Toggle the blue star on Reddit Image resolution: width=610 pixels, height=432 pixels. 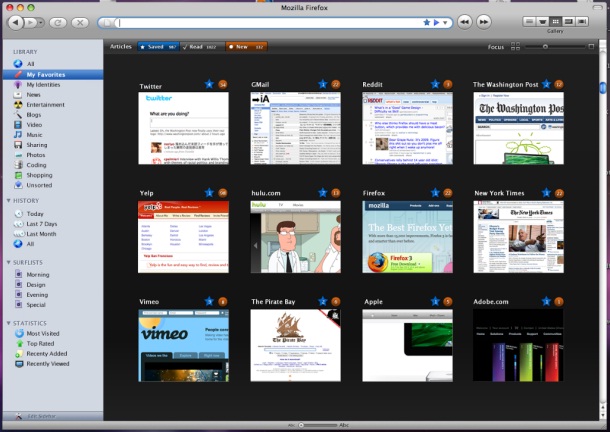[x=435, y=84]
